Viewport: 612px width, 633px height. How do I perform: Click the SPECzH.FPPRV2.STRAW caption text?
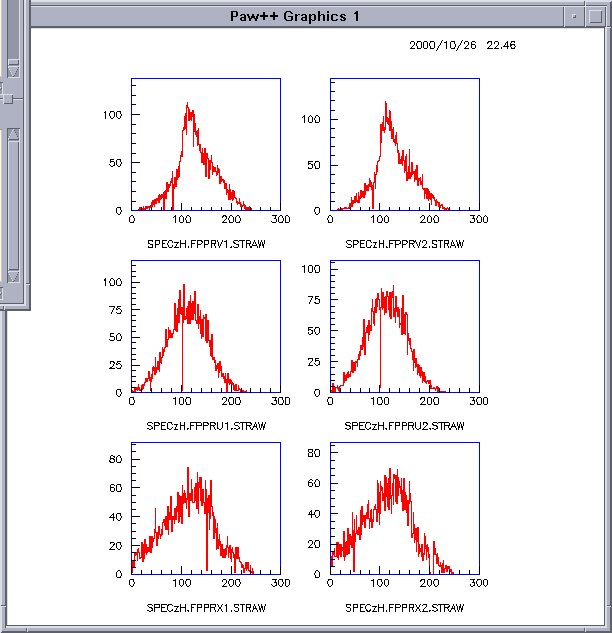405,244
